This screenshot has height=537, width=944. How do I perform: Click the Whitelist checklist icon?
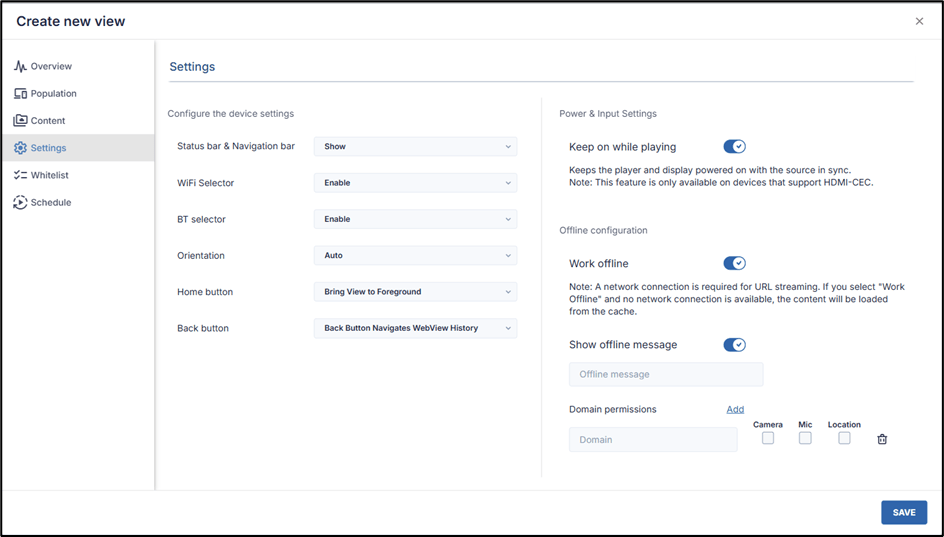click(x=20, y=175)
